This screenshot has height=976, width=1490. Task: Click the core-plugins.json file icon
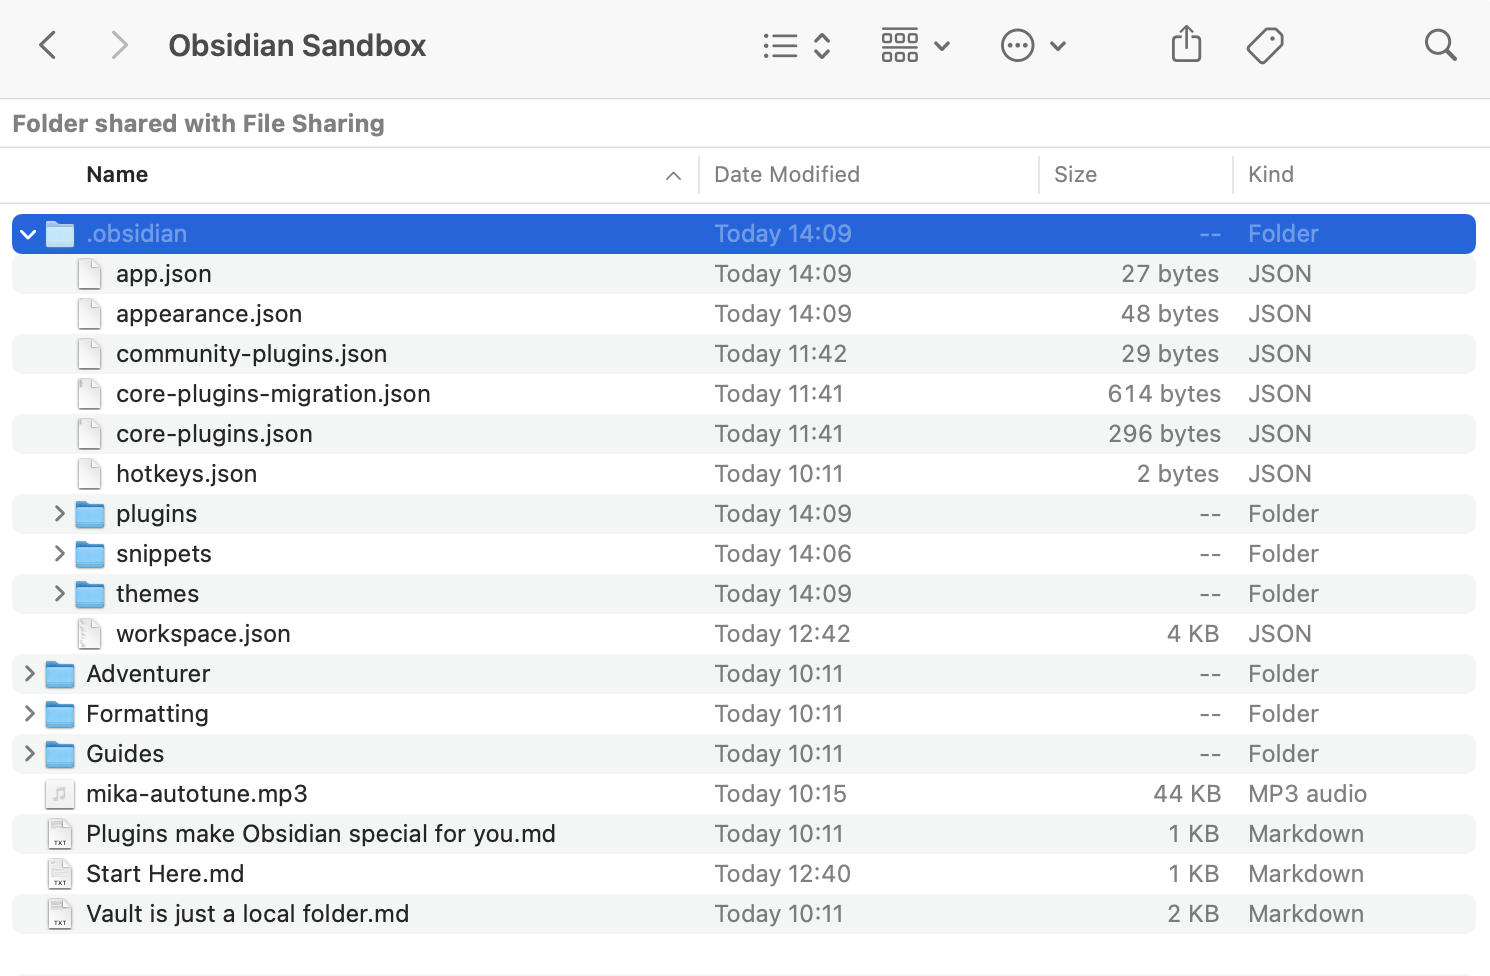(x=90, y=434)
